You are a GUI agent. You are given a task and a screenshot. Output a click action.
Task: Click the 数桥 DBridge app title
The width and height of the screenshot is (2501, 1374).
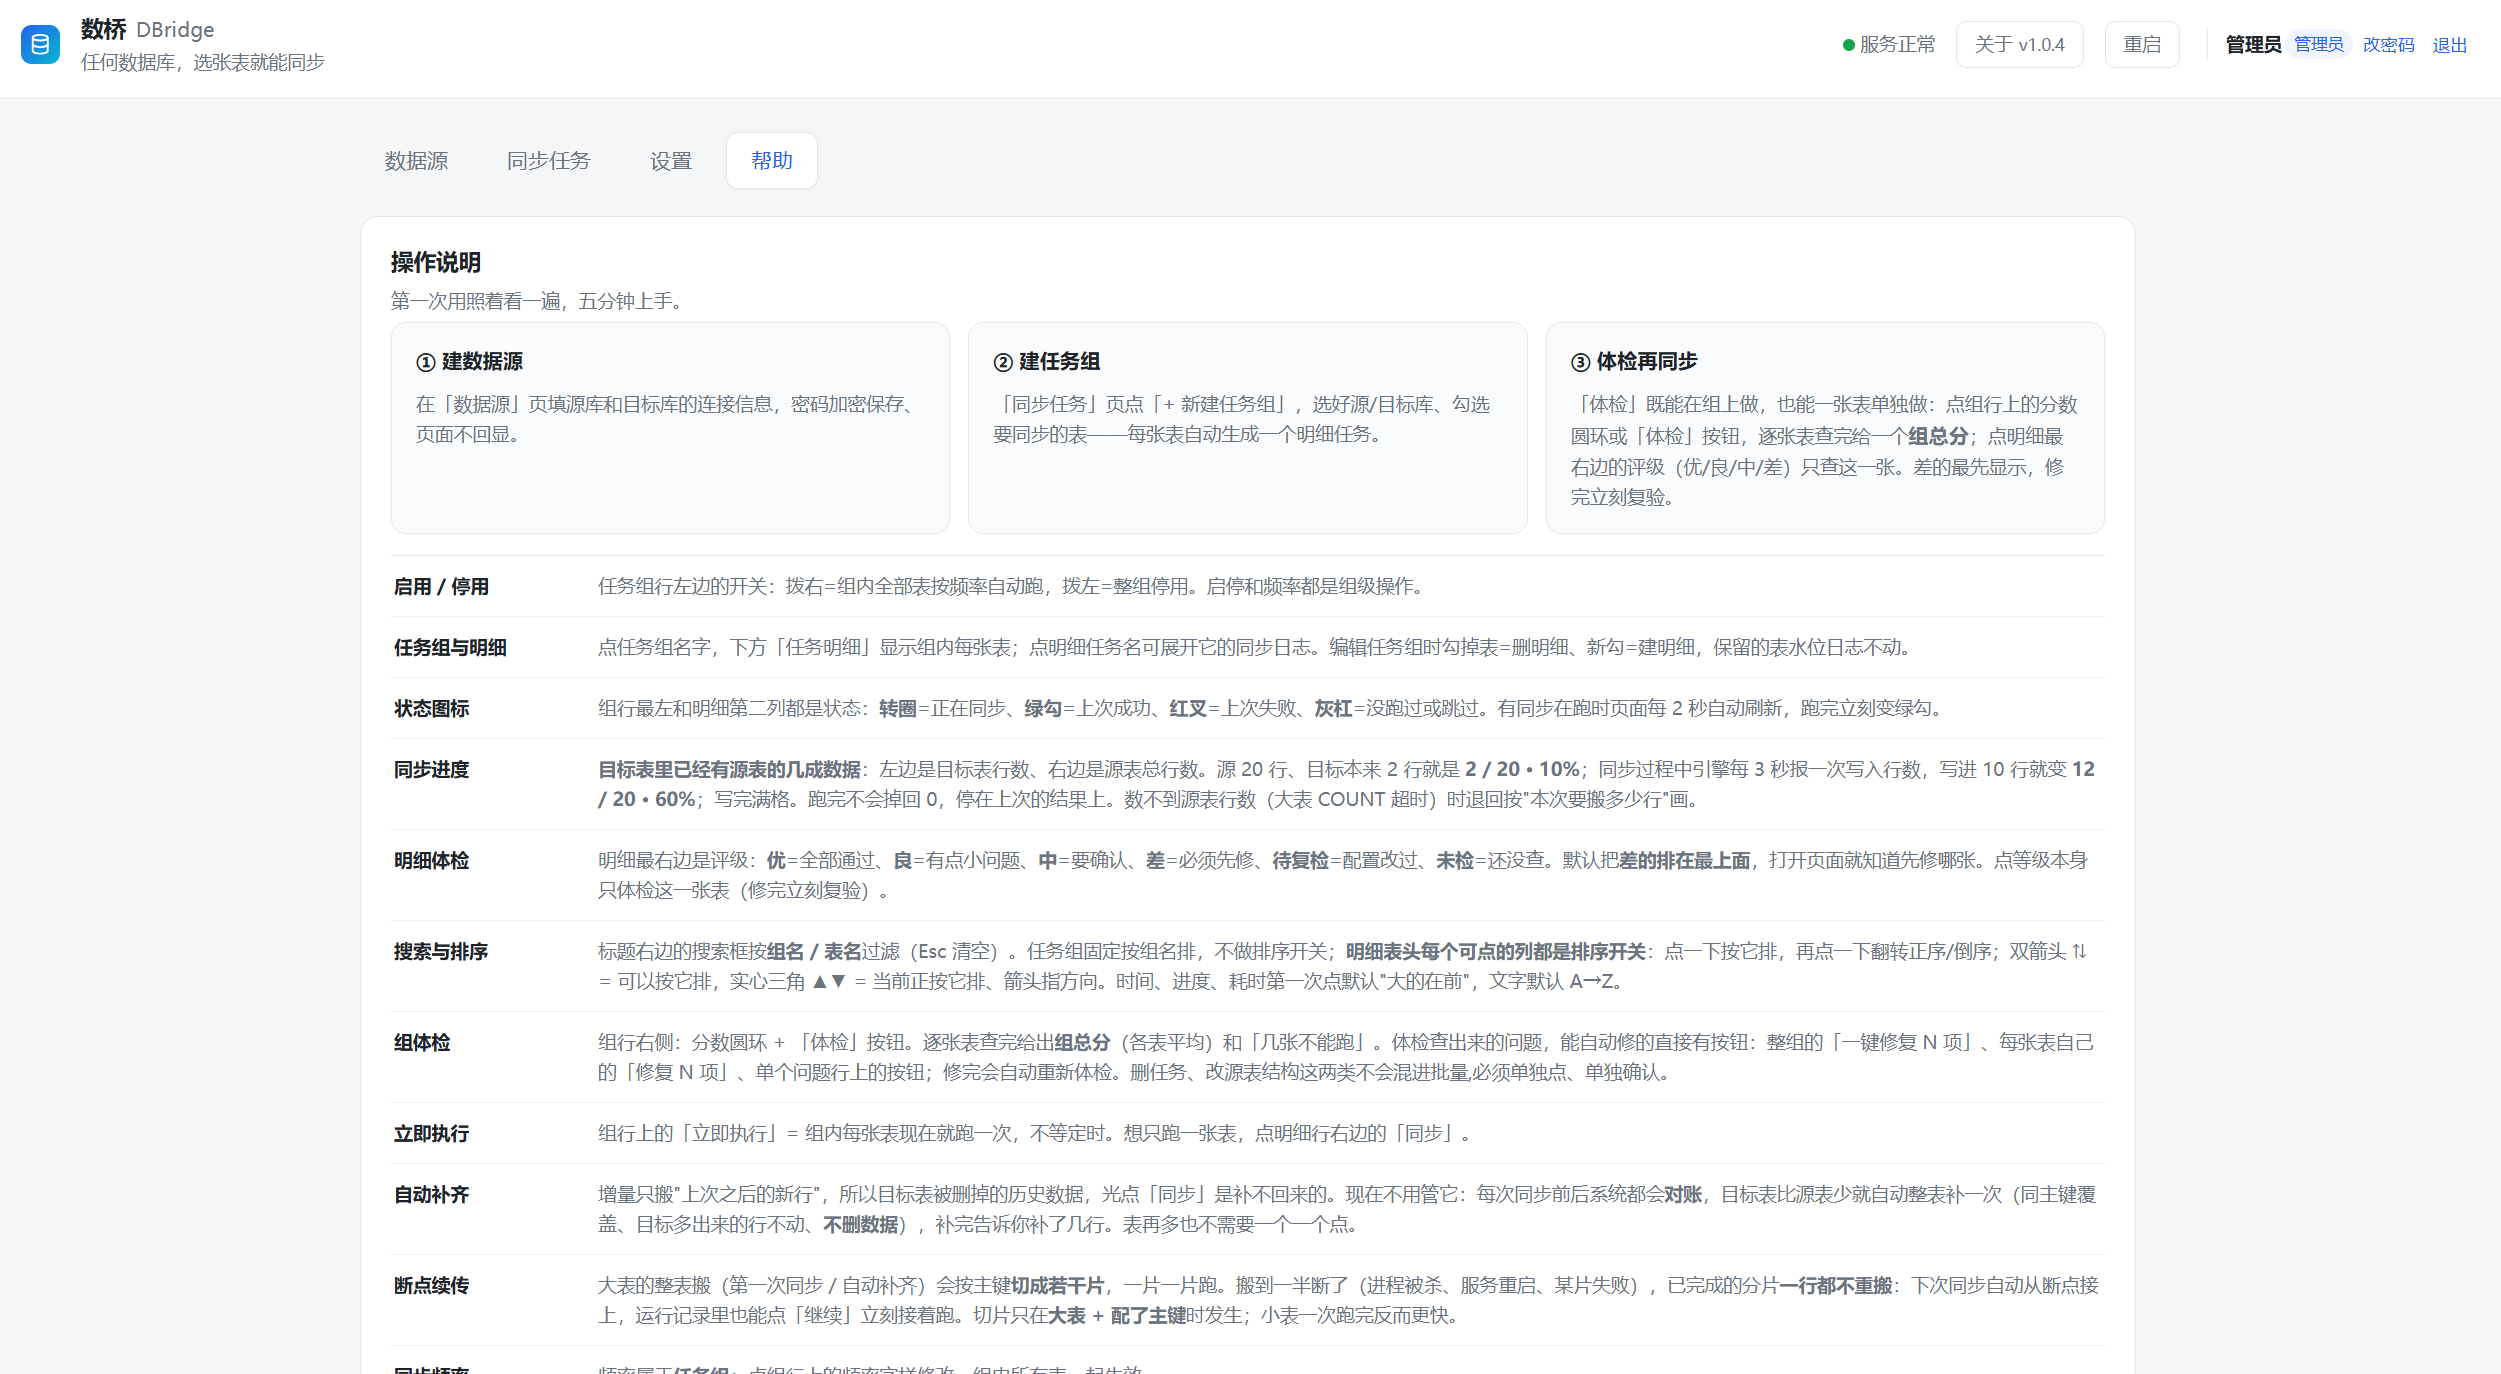point(148,30)
